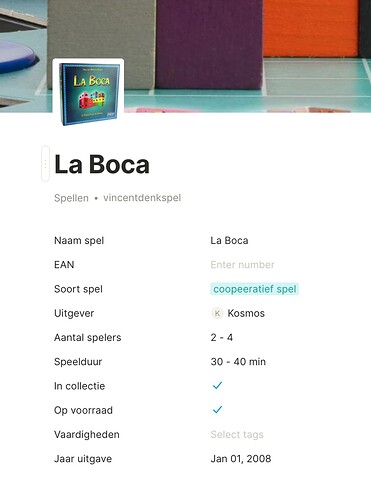Click the EAN Enter number field
Viewport: 371px width, 500px height.
[x=242, y=265]
